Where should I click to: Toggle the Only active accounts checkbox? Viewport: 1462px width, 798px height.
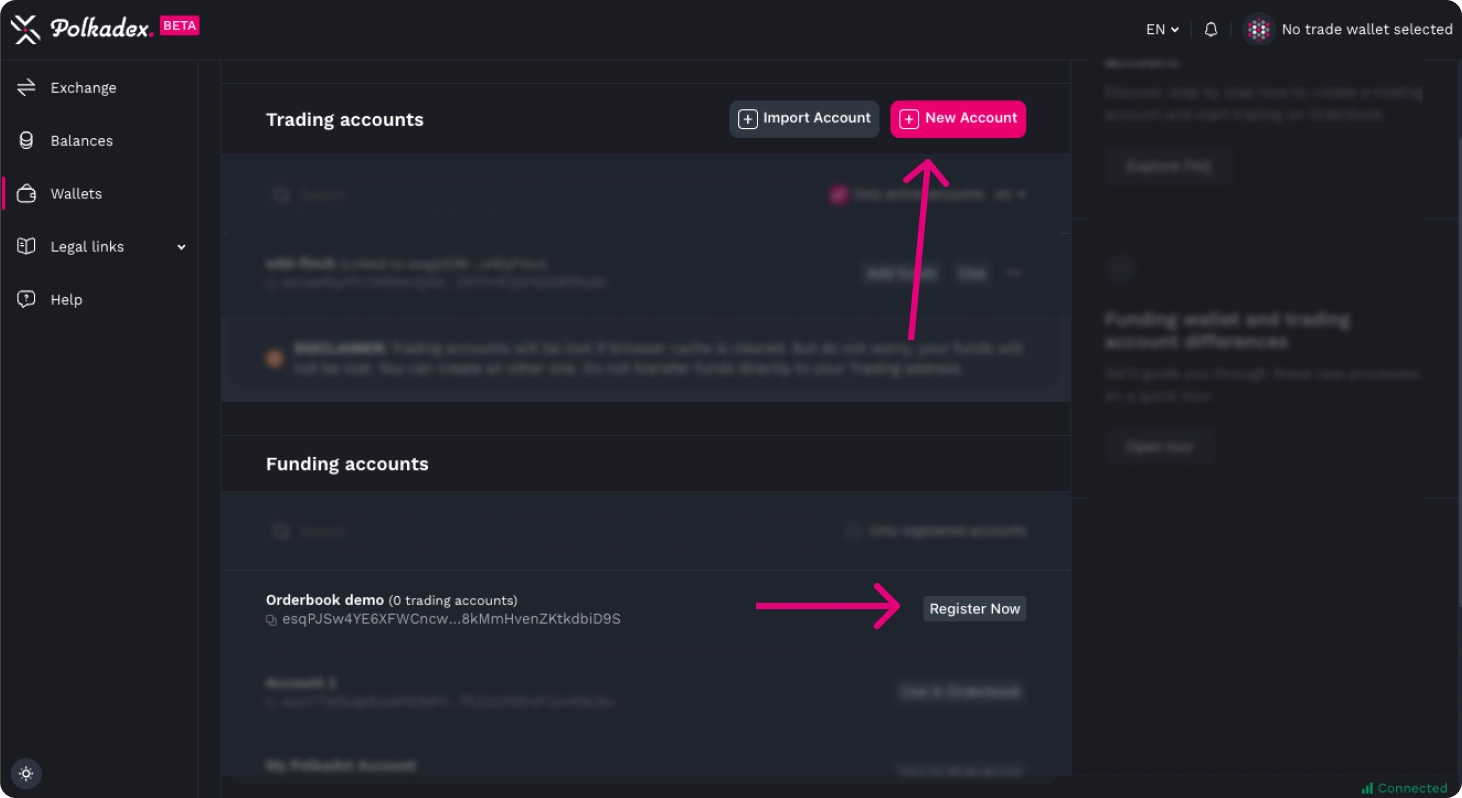coord(838,195)
